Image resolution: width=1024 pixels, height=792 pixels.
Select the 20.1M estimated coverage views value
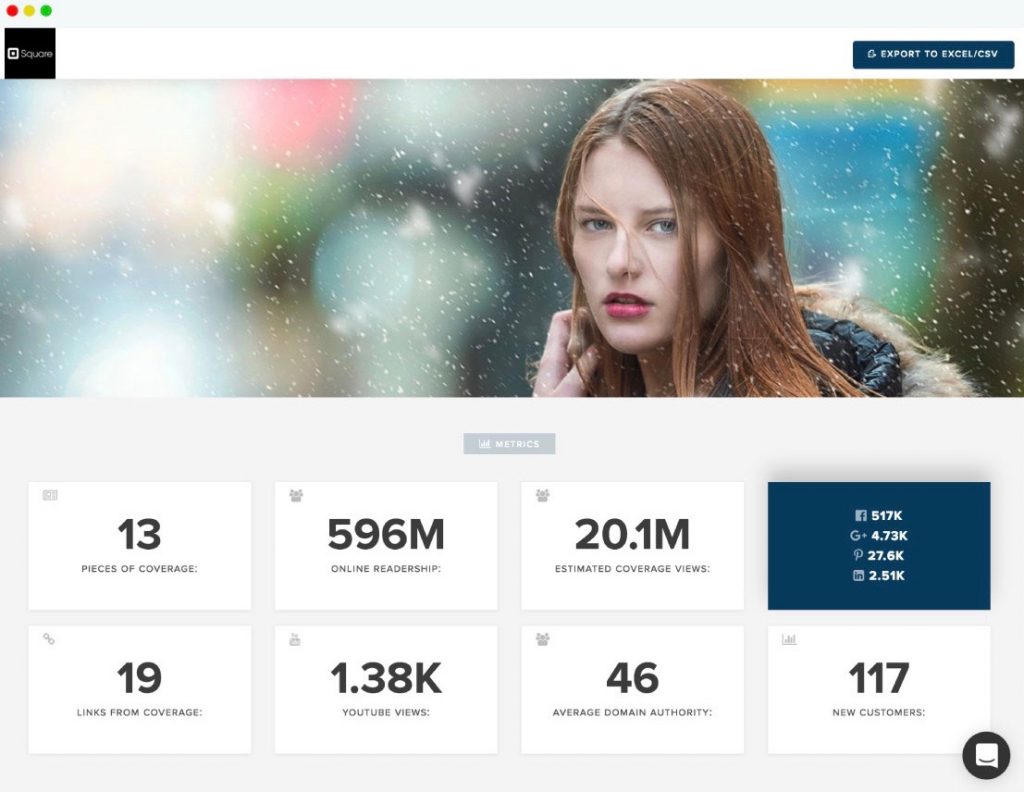pyautogui.click(x=632, y=534)
